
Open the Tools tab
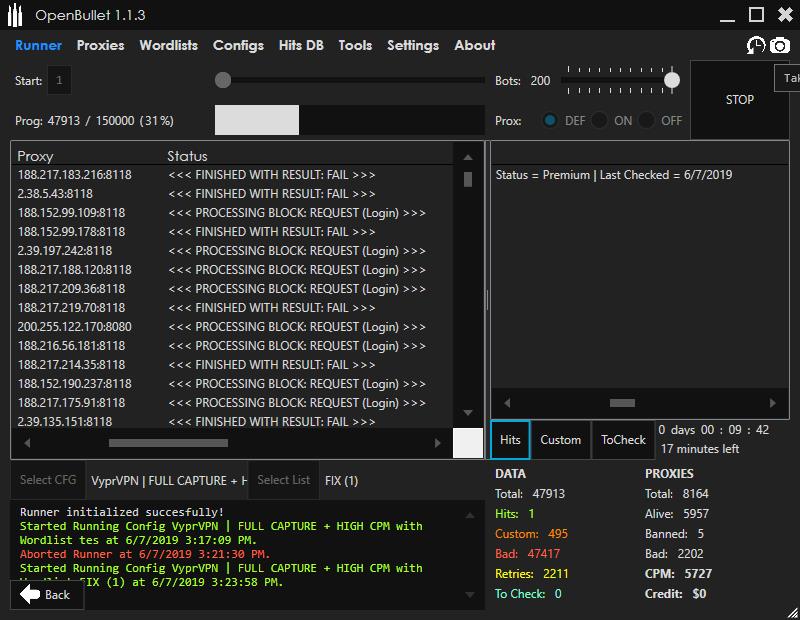355,45
